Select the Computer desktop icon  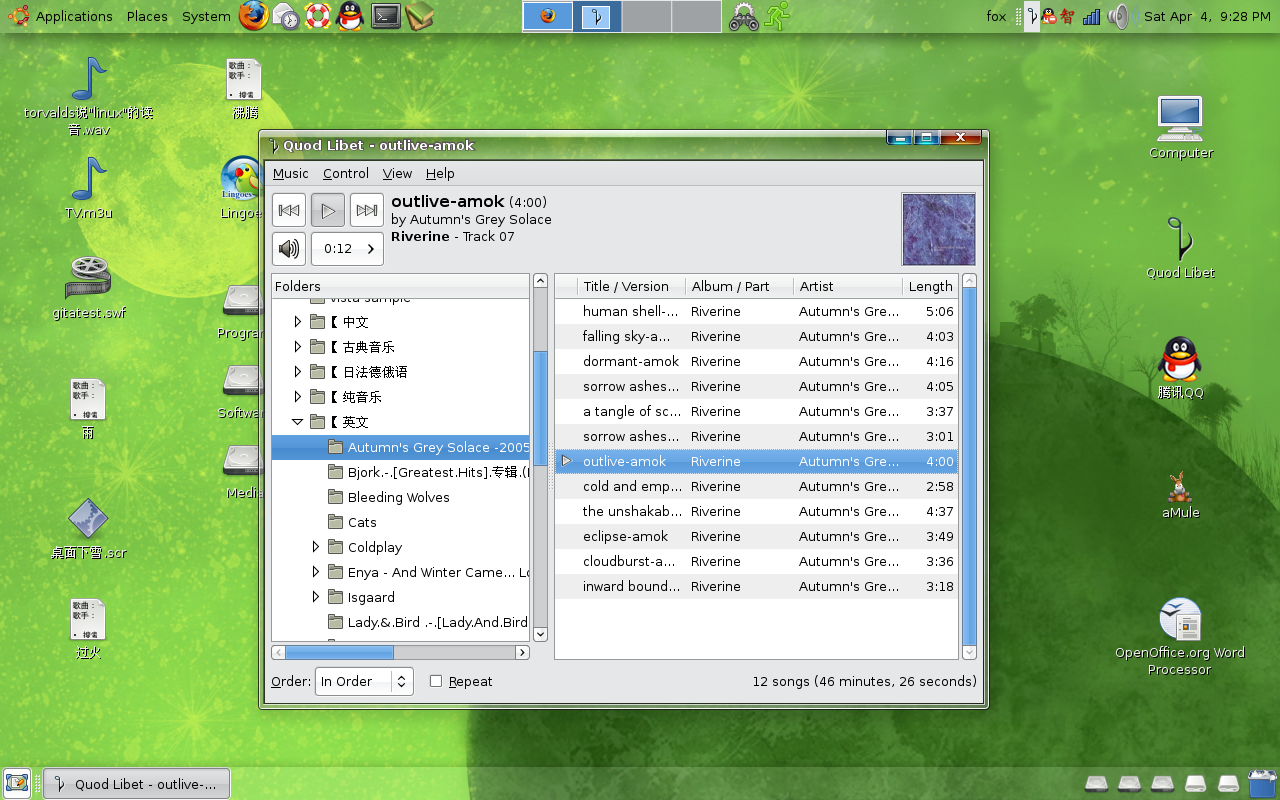tap(1180, 127)
